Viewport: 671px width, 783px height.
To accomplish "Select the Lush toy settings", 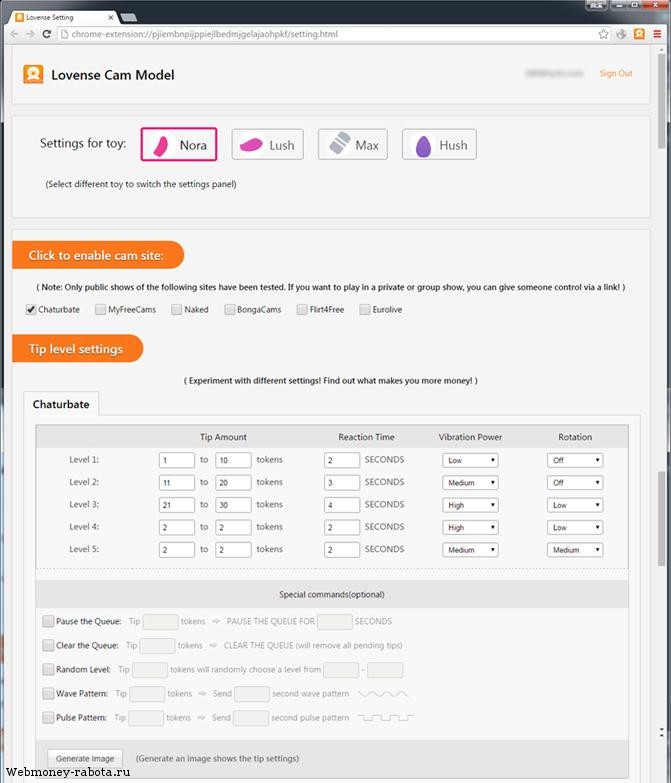I will point(268,144).
